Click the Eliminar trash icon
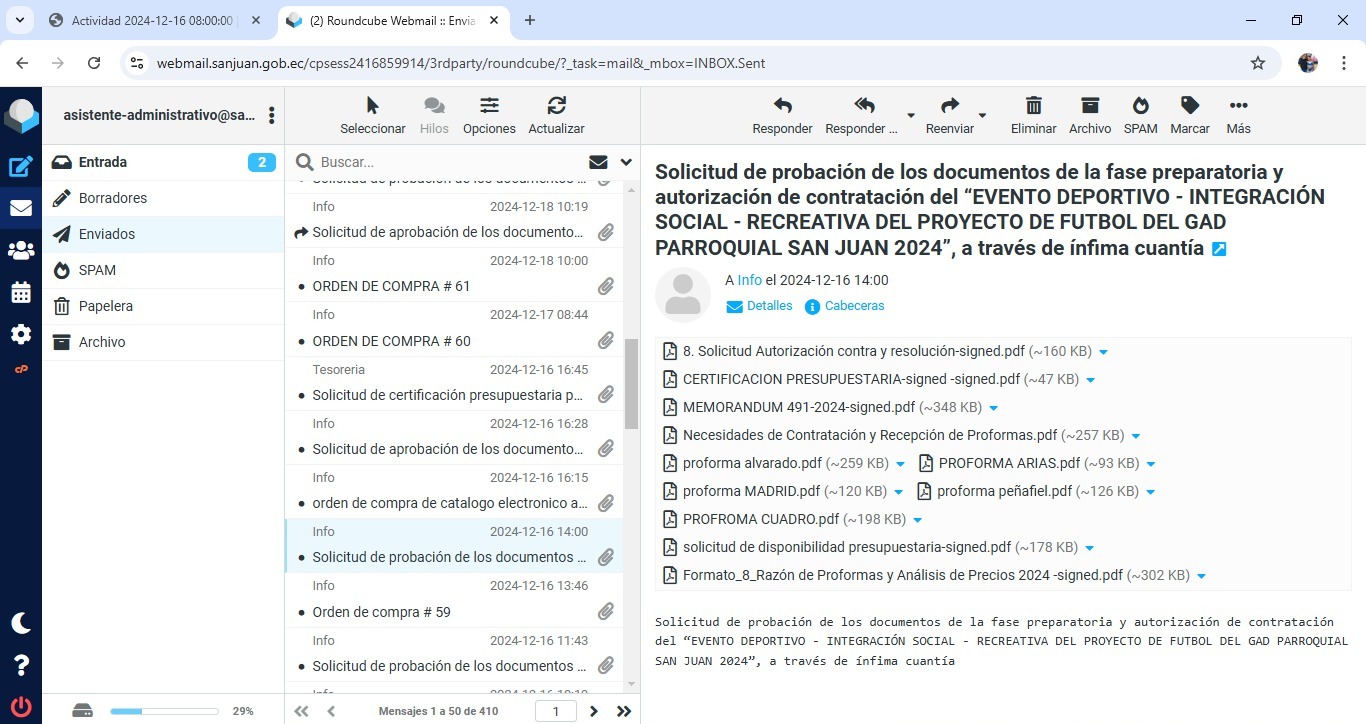The height and width of the screenshot is (724, 1366). pos(1033,106)
